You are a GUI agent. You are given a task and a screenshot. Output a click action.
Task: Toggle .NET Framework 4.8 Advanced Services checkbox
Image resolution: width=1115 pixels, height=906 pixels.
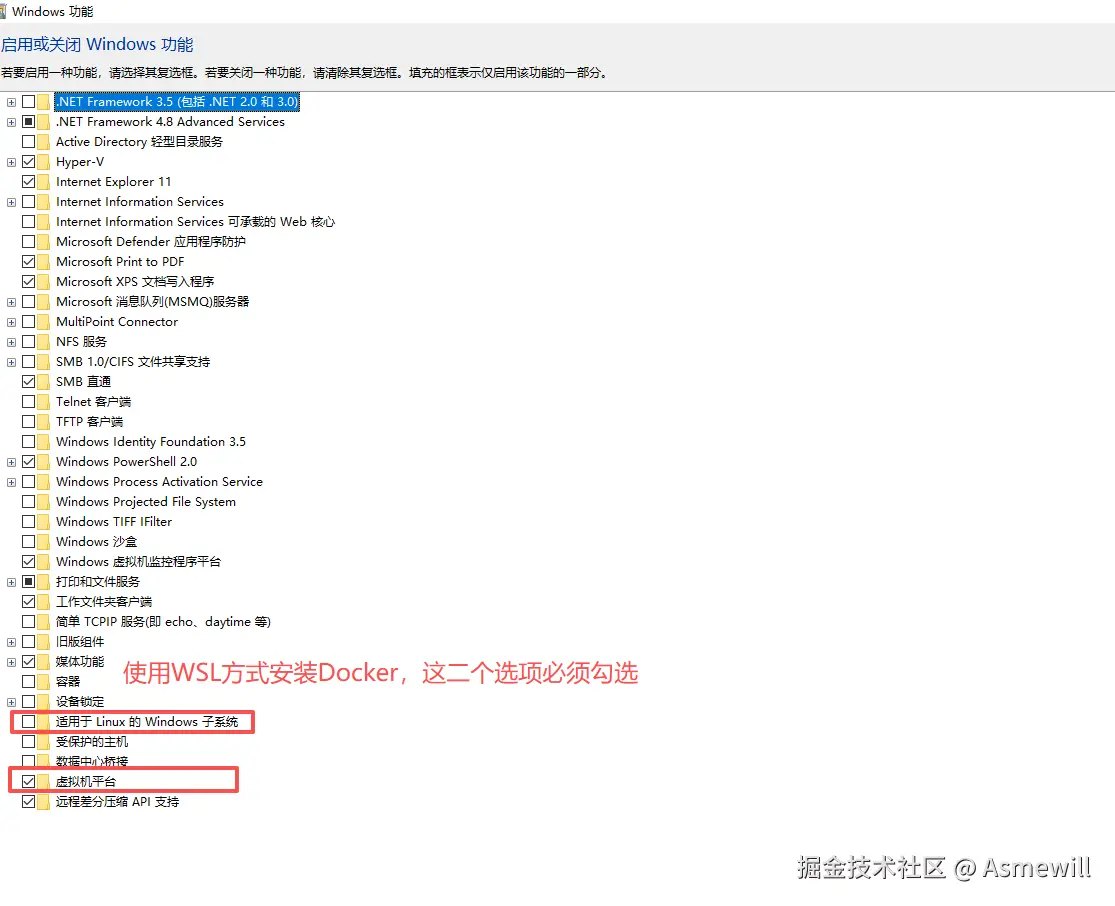pos(28,122)
